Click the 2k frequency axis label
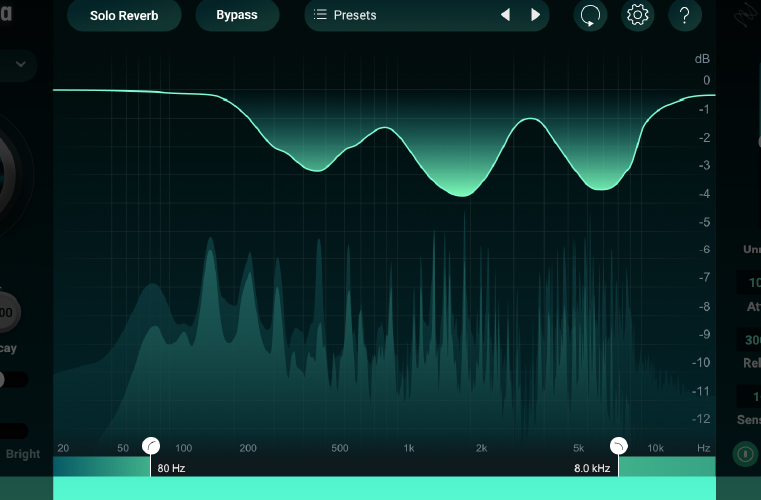The width and height of the screenshot is (761, 500). tap(481, 448)
